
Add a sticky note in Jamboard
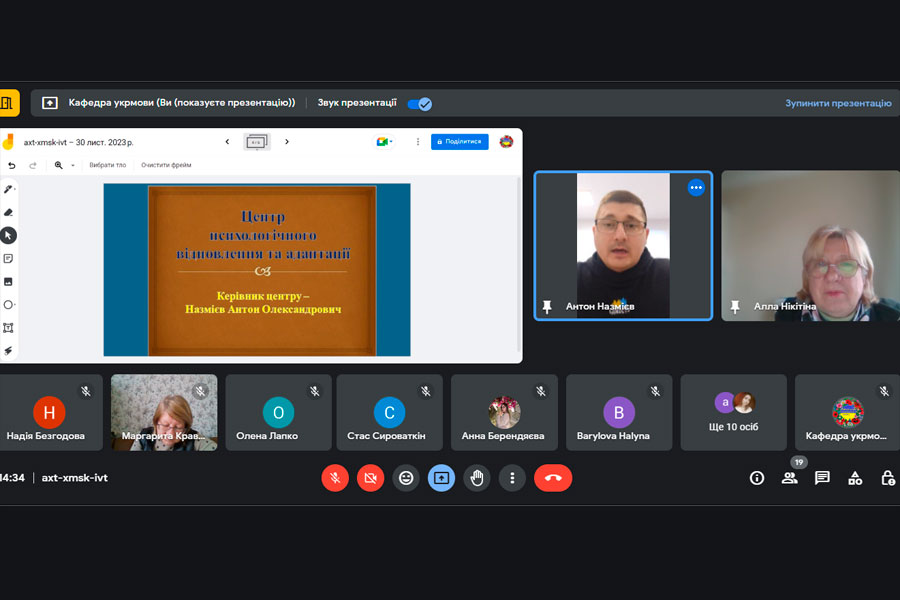(9, 258)
